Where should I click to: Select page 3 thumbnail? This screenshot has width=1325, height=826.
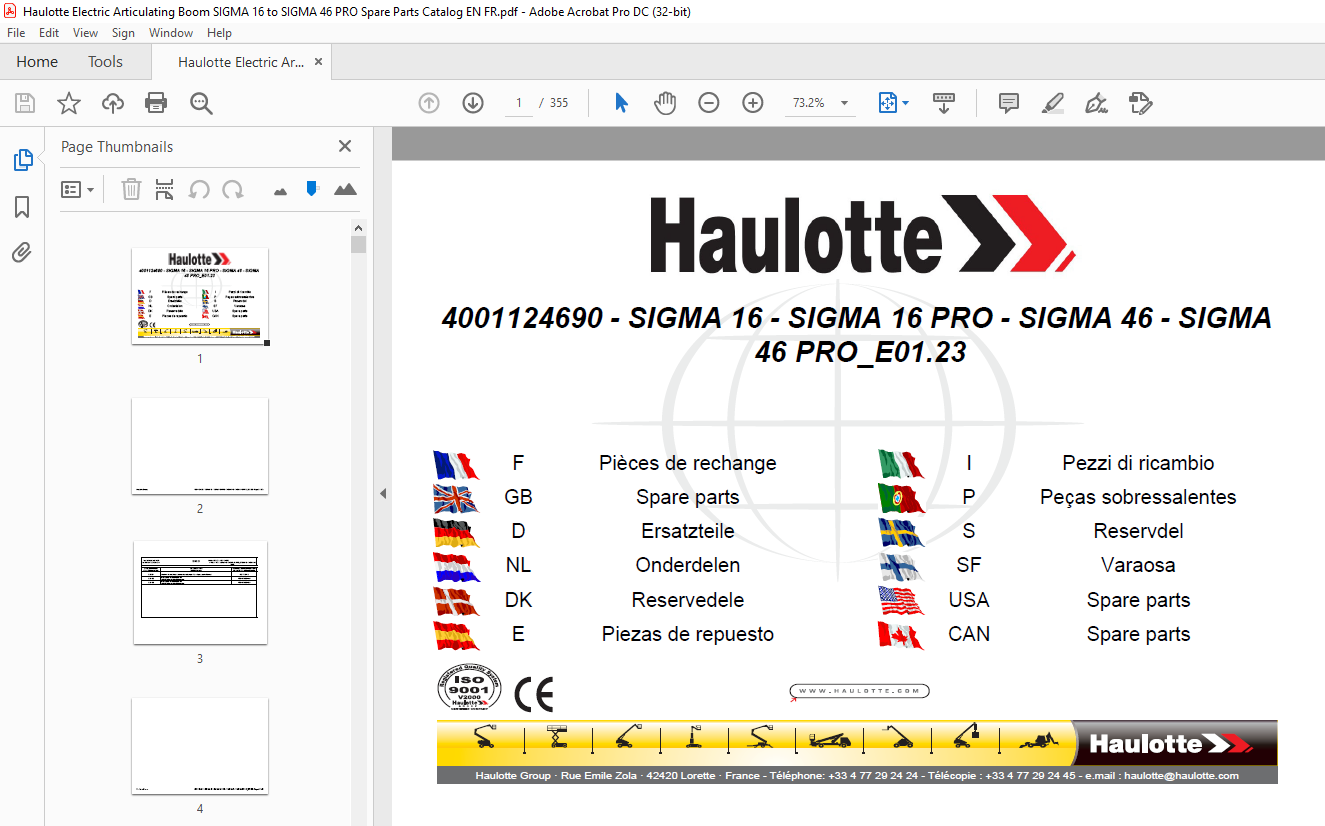click(200, 593)
